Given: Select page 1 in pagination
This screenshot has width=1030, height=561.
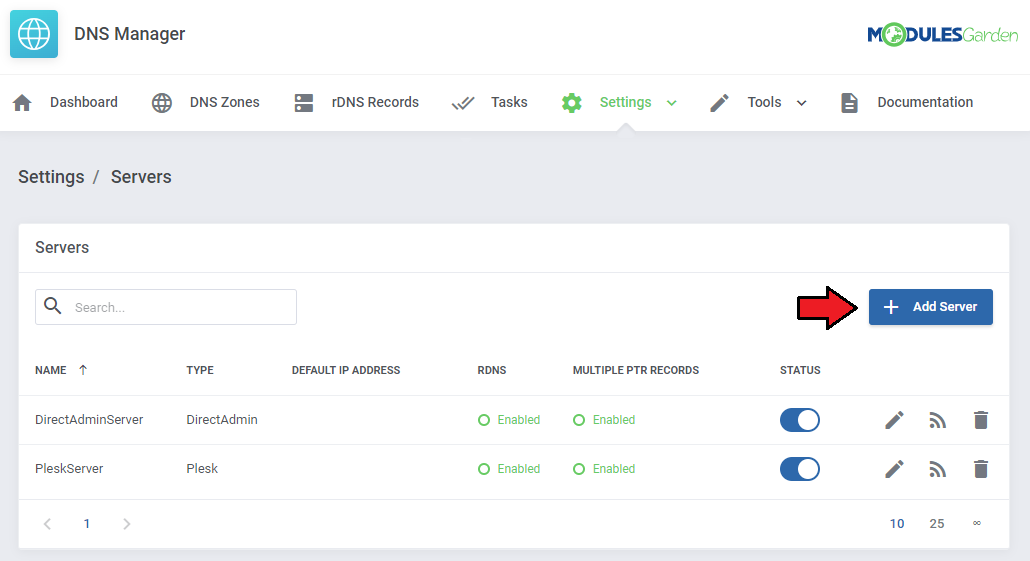Looking at the screenshot, I should coord(87,524).
